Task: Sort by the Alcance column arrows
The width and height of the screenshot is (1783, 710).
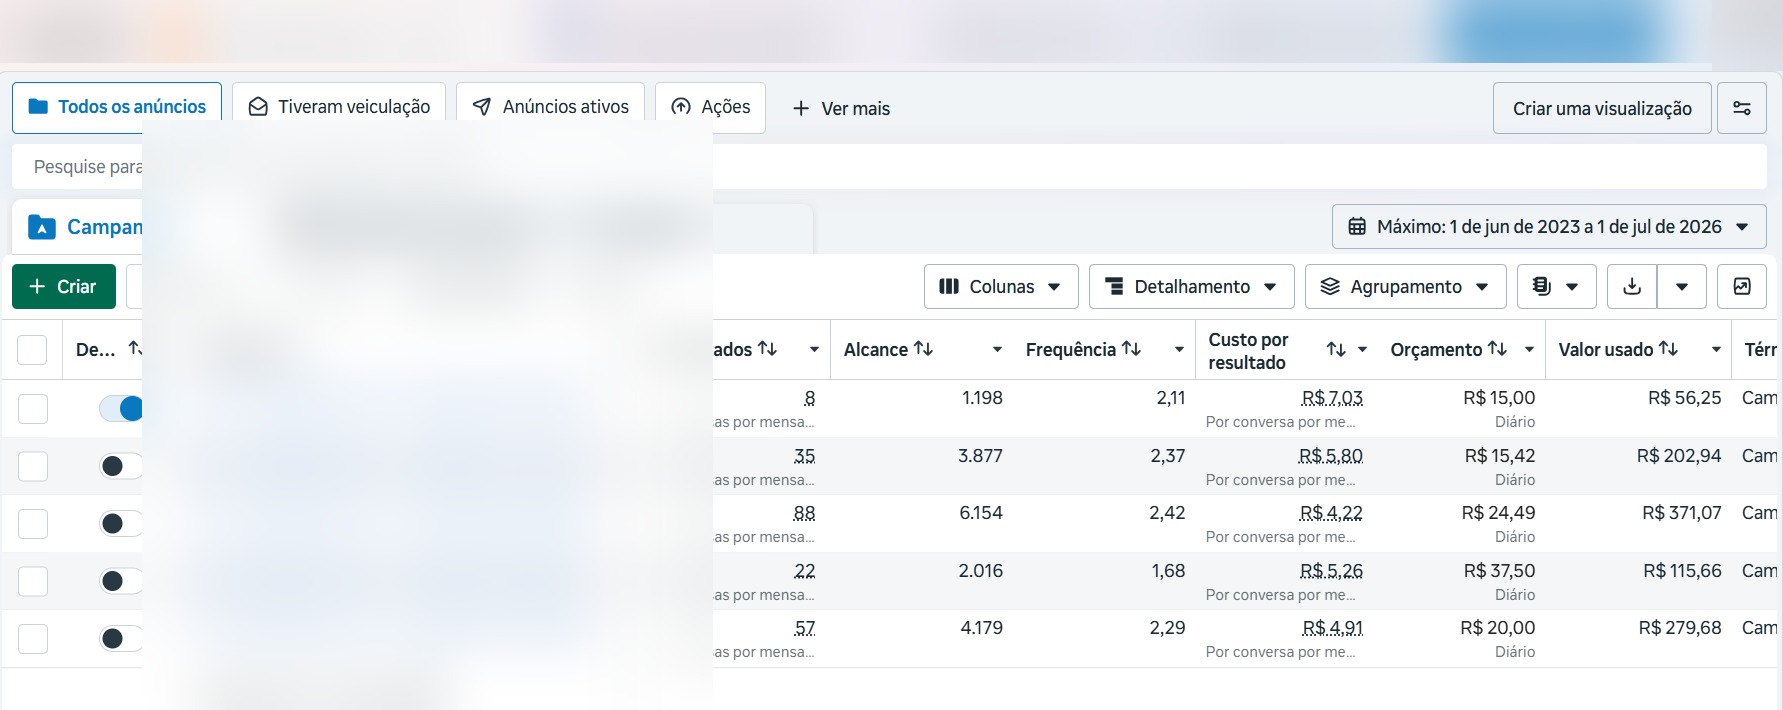Action: [924, 348]
